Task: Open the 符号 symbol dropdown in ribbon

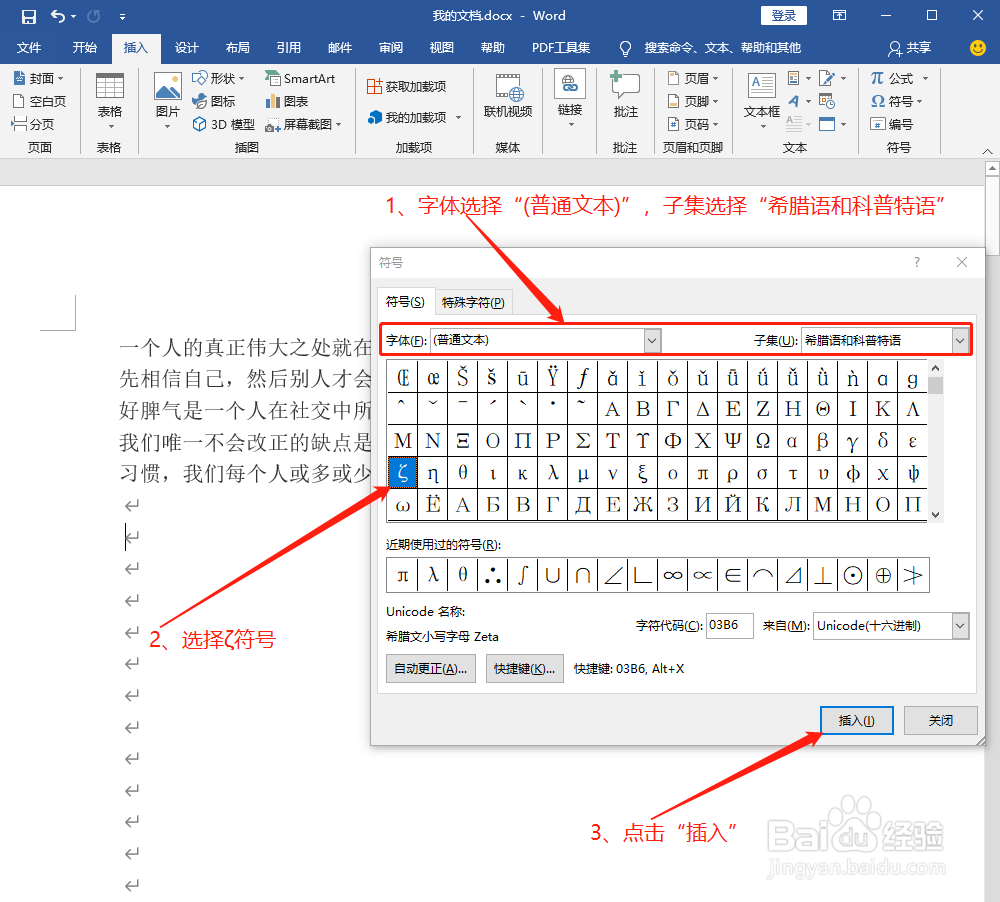Action: pos(897,101)
